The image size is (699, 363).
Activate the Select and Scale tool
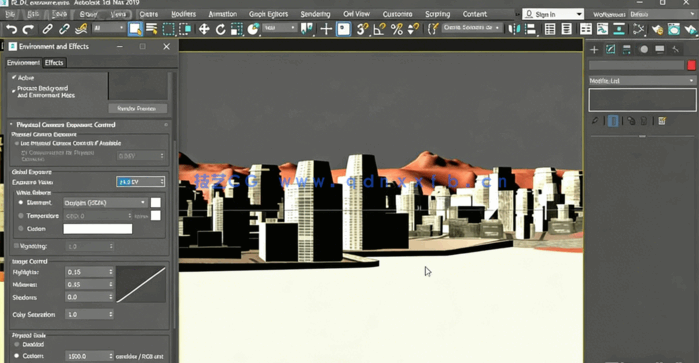pyautogui.click(x=237, y=29)
